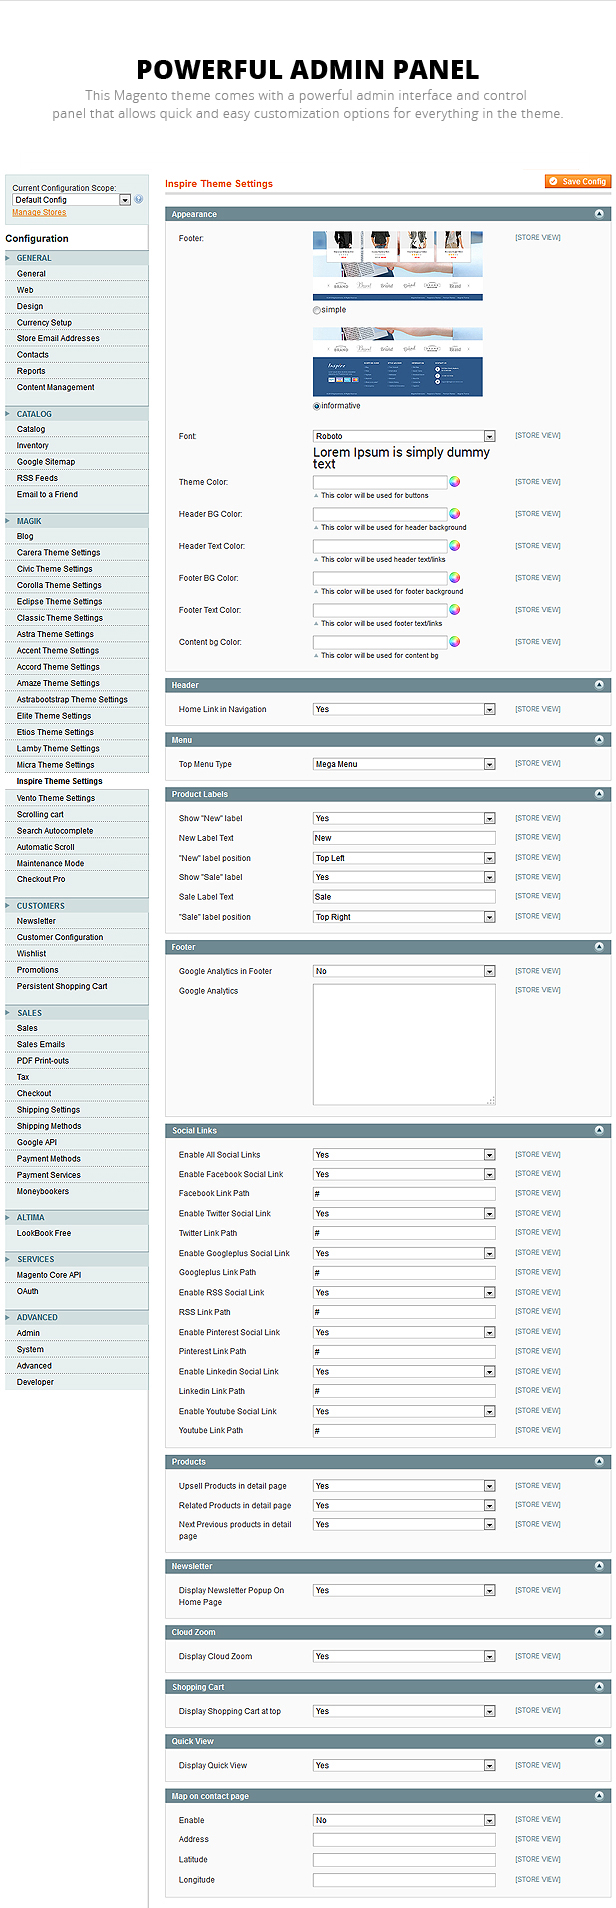
Task: Open Customer Configuration in sidebar
Action: point(60,937)
